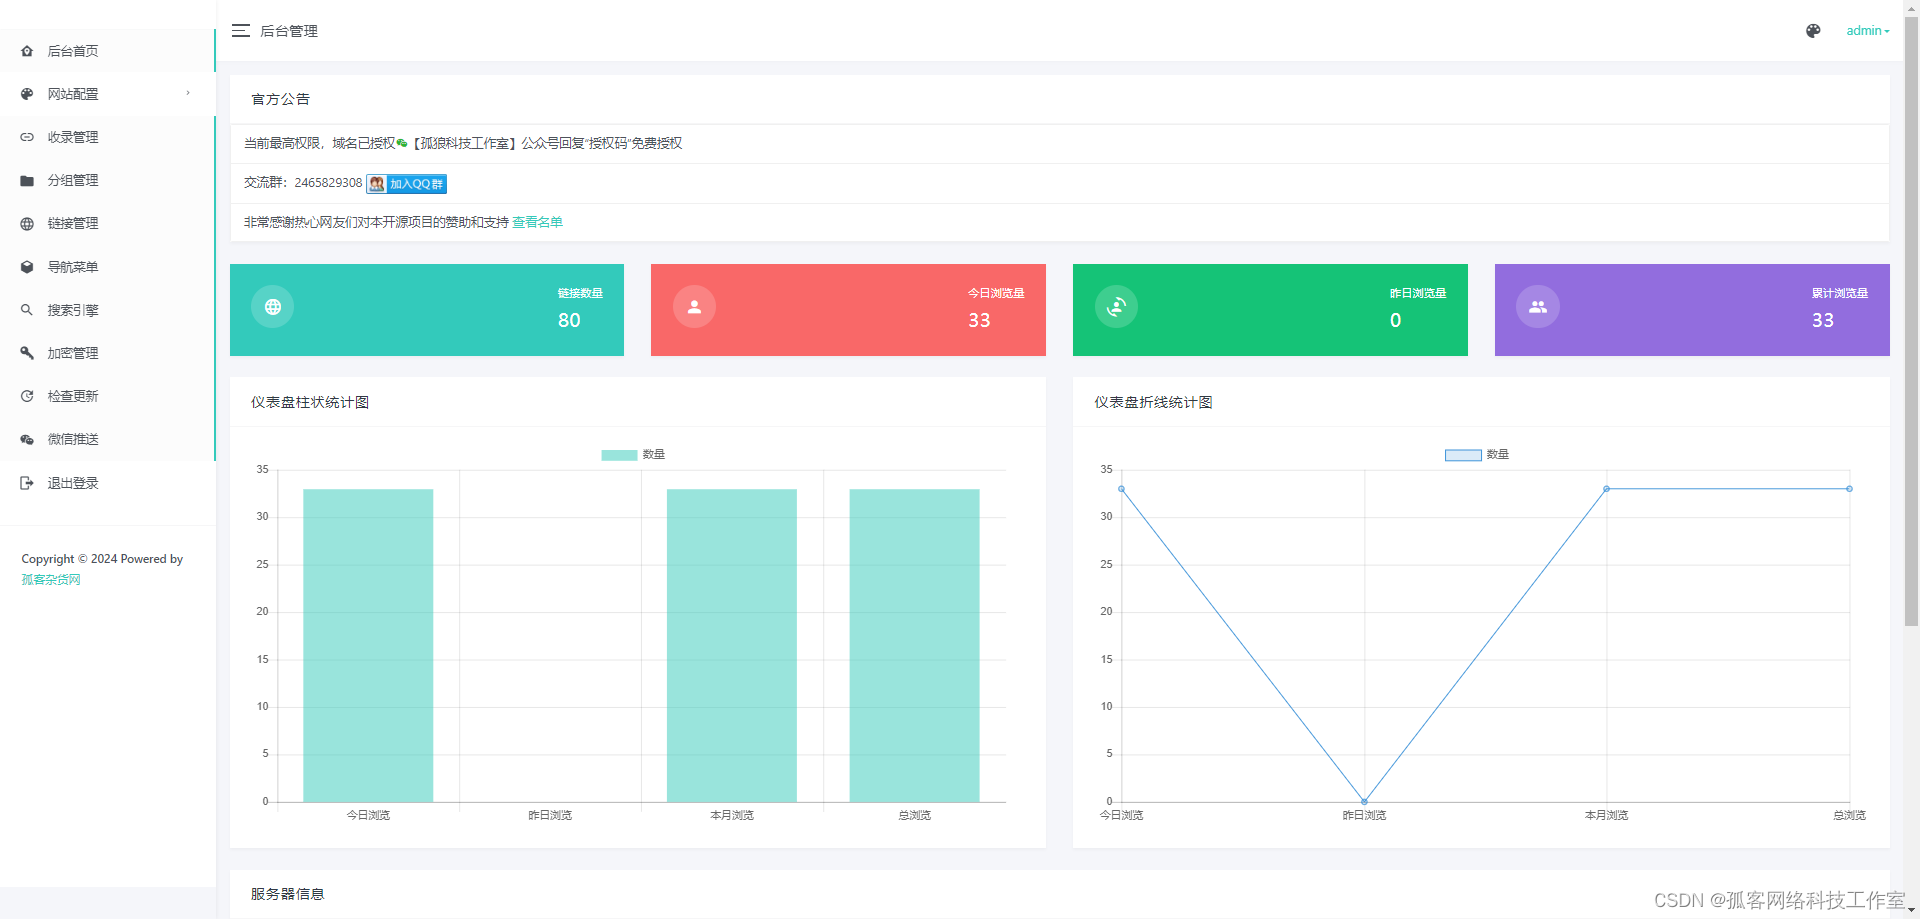Expand the 网站配置 submenu arrow
1920x919 pixels.
(x=188, y=93)
